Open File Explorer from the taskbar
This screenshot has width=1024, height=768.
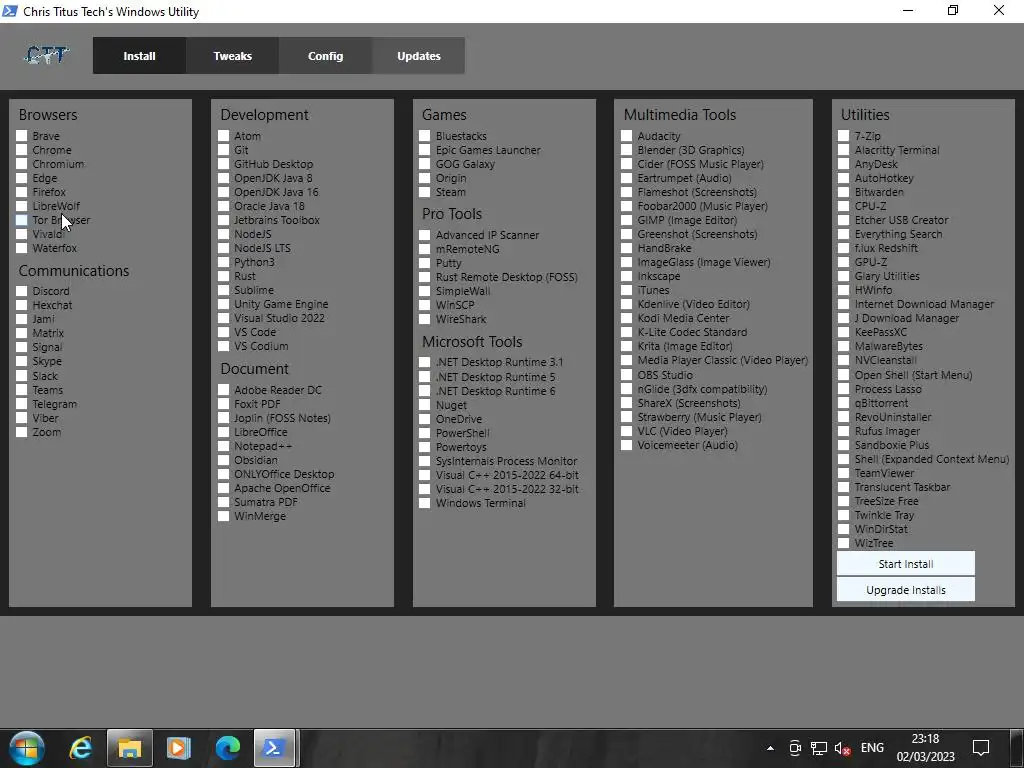pyautogui.click(x=129, y=748)
